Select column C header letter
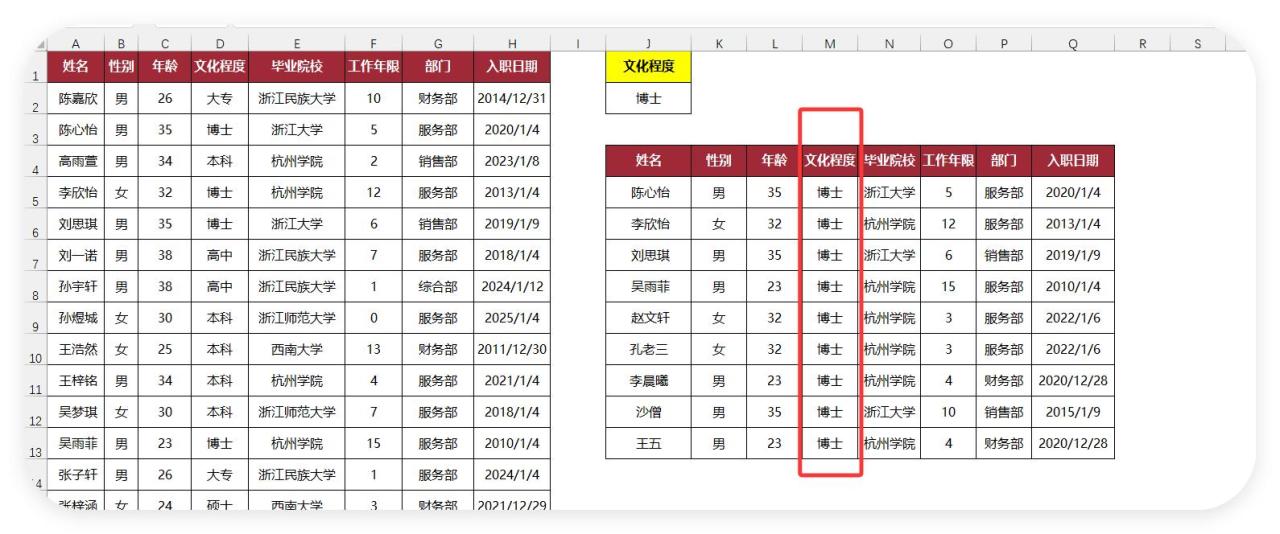The image size is (1280, 534). coord(164,44)
